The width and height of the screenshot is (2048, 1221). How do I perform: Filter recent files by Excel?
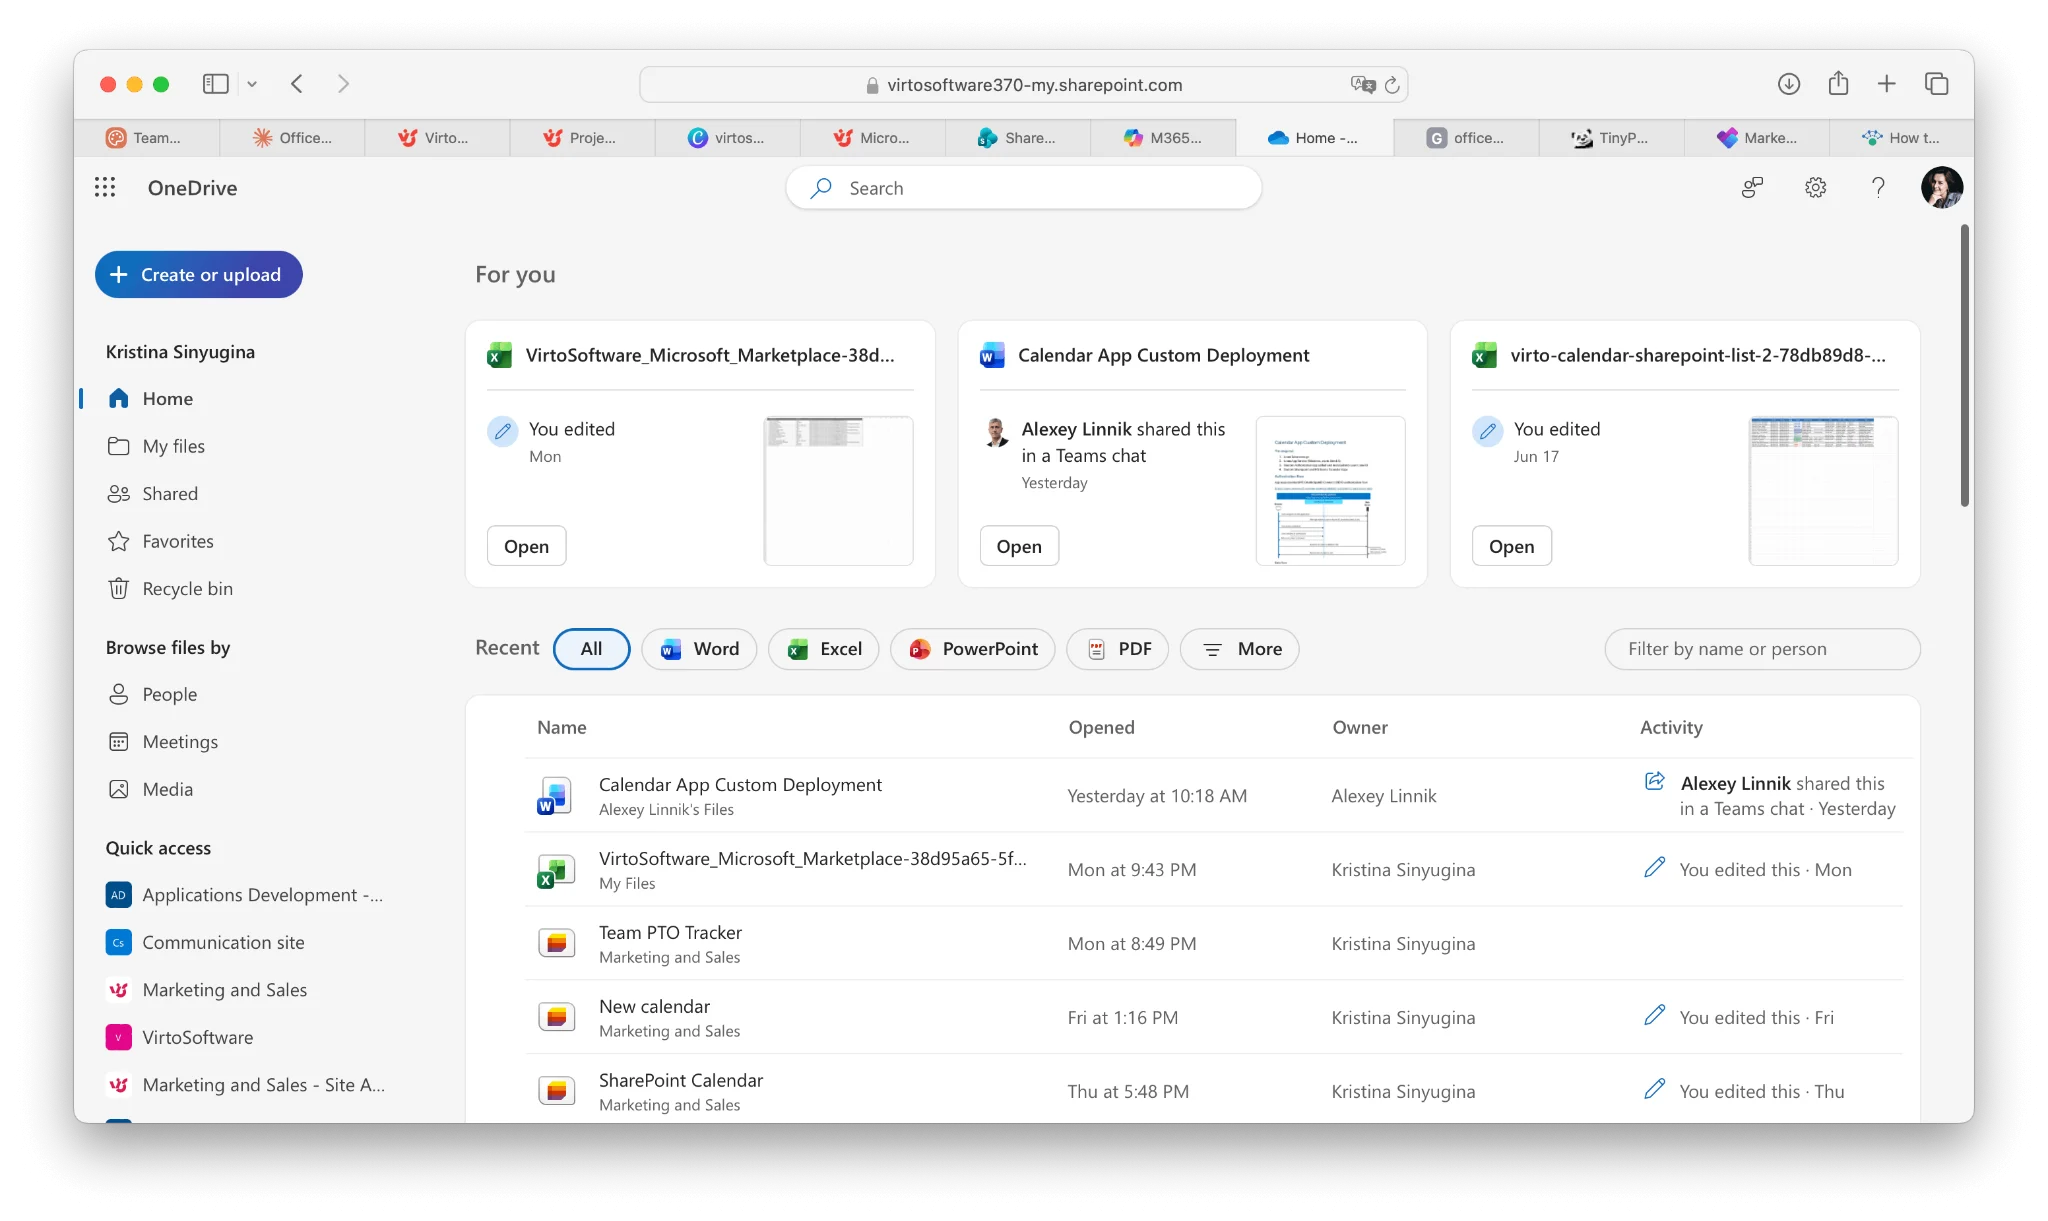[824, 649]
